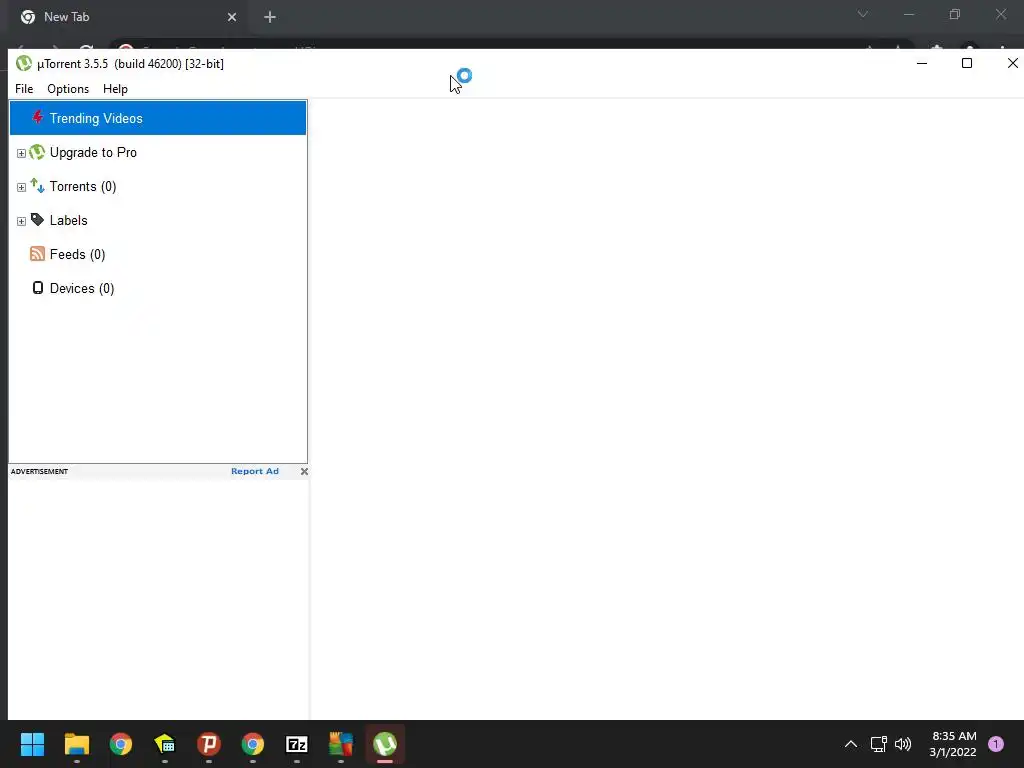Open volume control tray icon
Image resolution: width=1024 pixels, height=768 pixels.
click(903, 744)
